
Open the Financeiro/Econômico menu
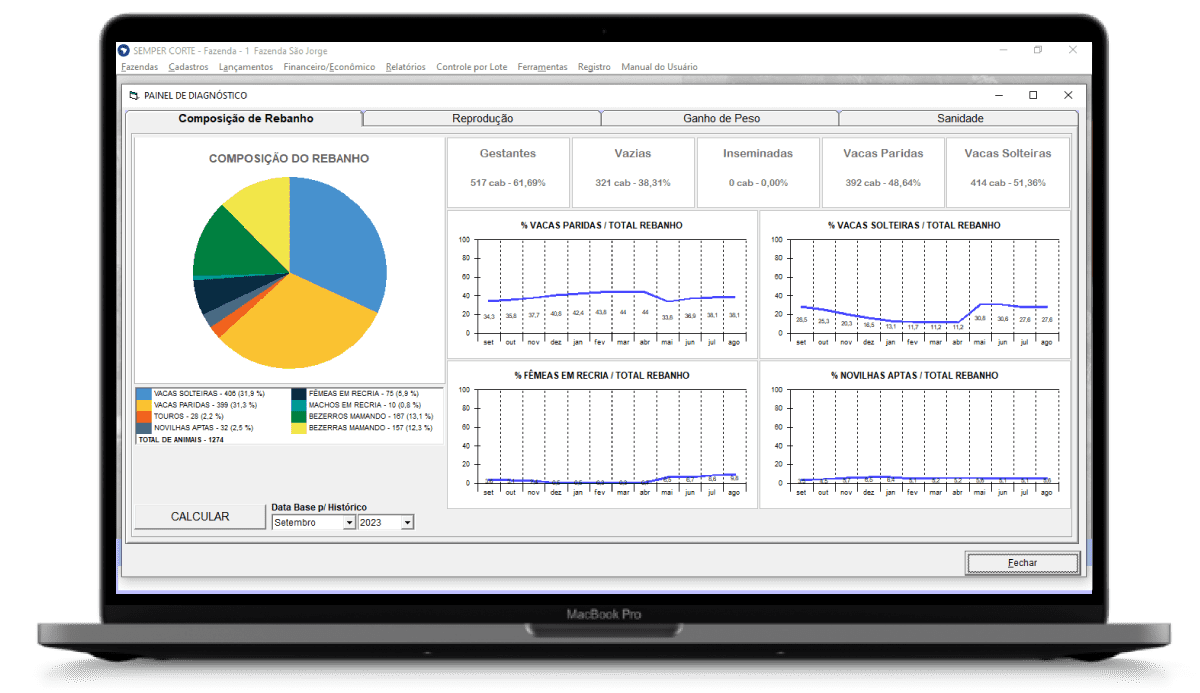click(x=329, y=67)
